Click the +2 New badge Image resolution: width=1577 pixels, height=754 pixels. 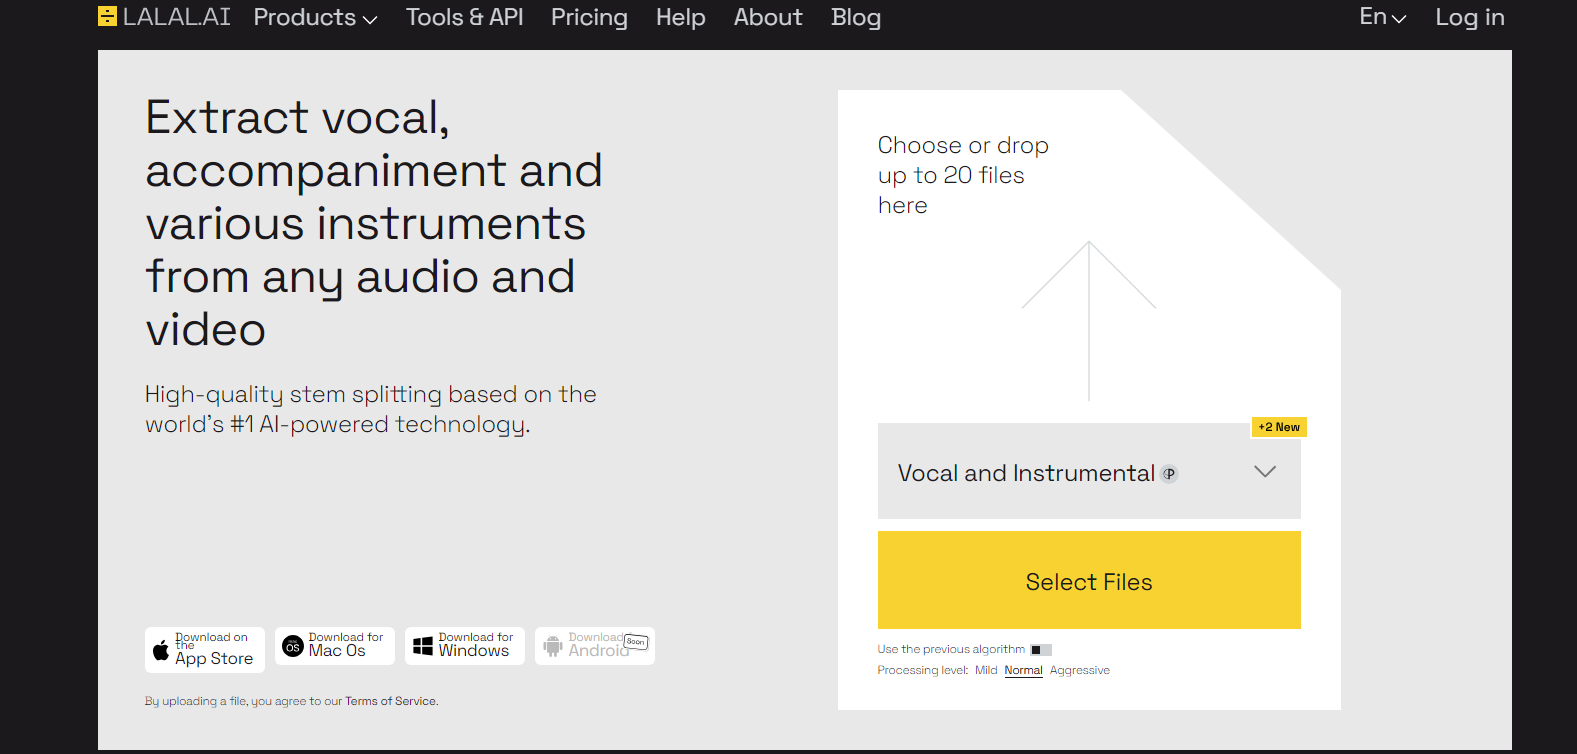pos(1279,427)
